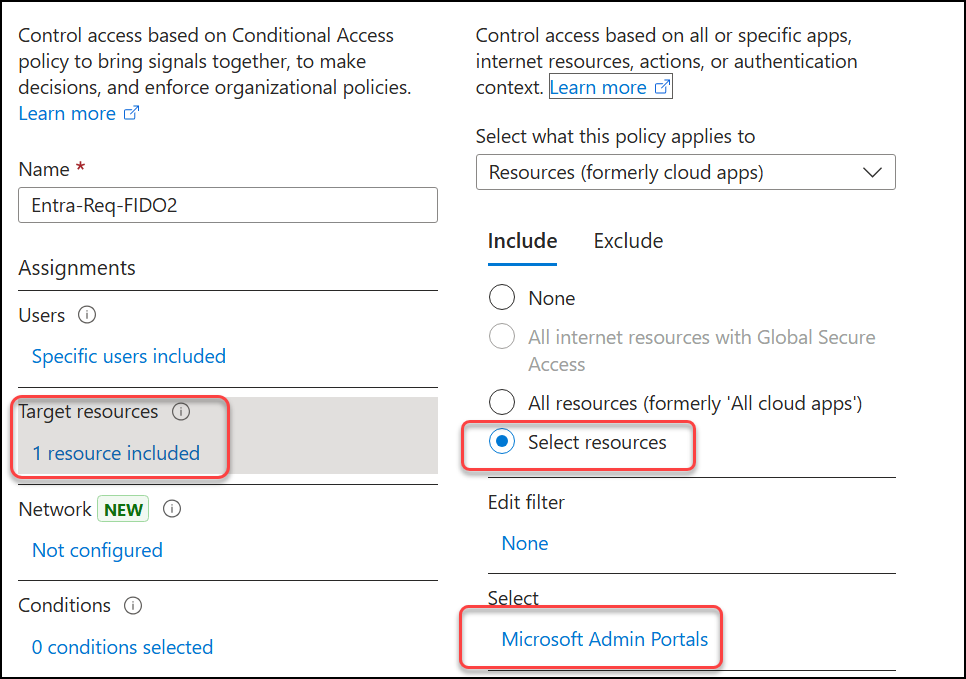Screen dimensions: 966x679
Task: Click the info icon beside Conditions
Action: tap(133, 606)
